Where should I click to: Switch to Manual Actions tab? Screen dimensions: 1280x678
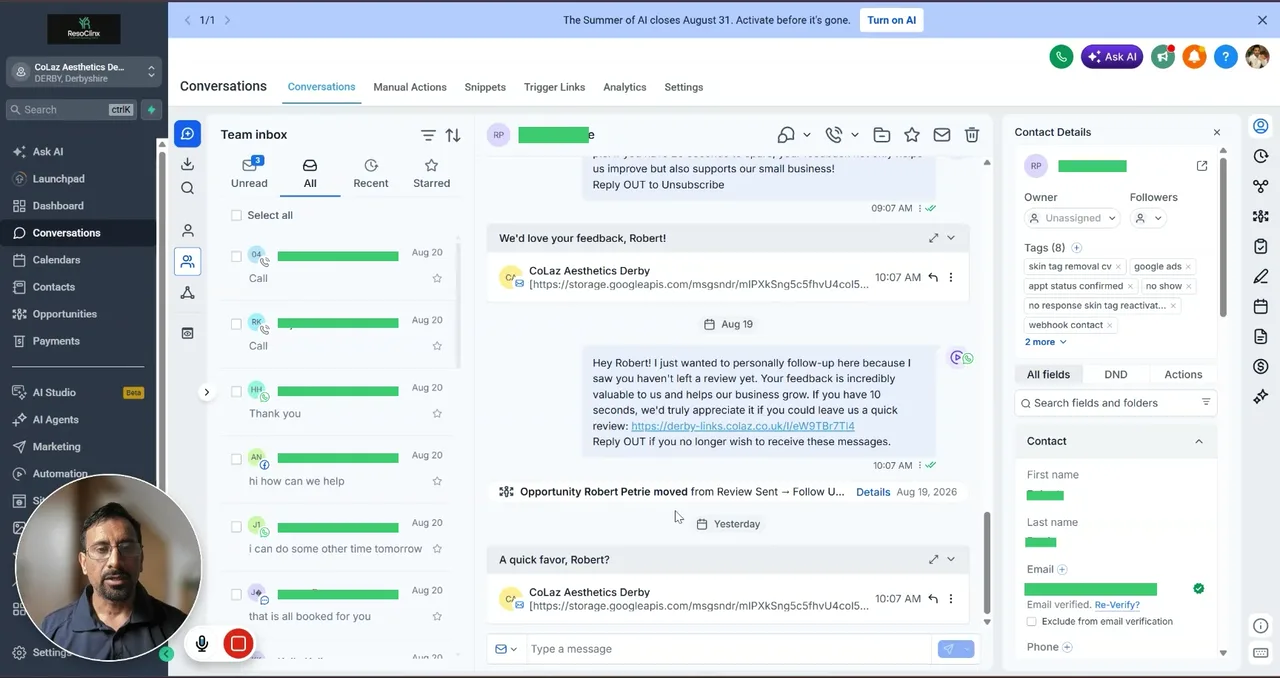[410, 87]
